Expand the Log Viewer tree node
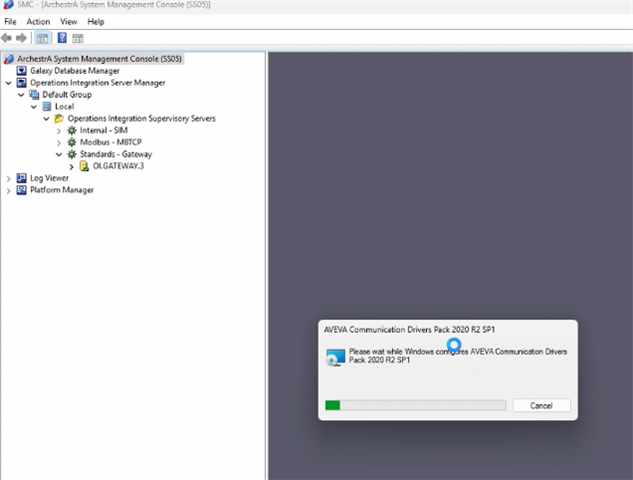 [x=9, y=178]
